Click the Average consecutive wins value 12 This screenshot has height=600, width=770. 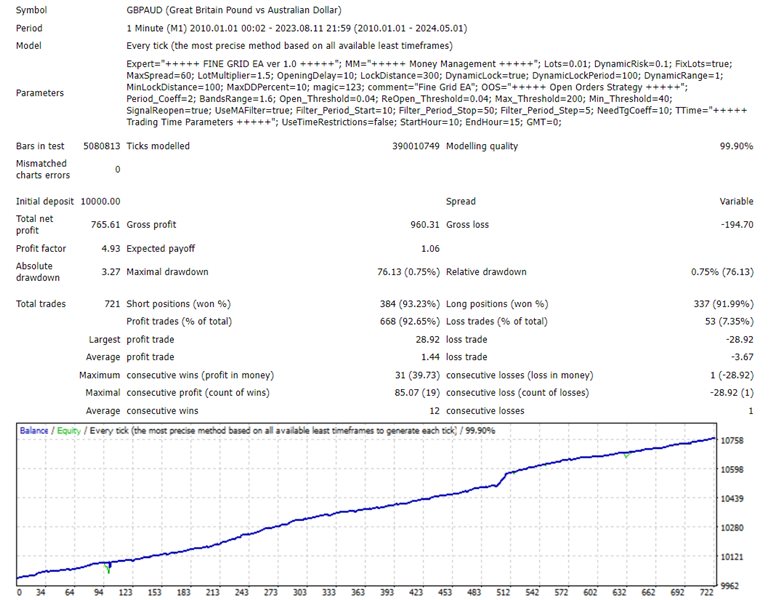point(434,411)
